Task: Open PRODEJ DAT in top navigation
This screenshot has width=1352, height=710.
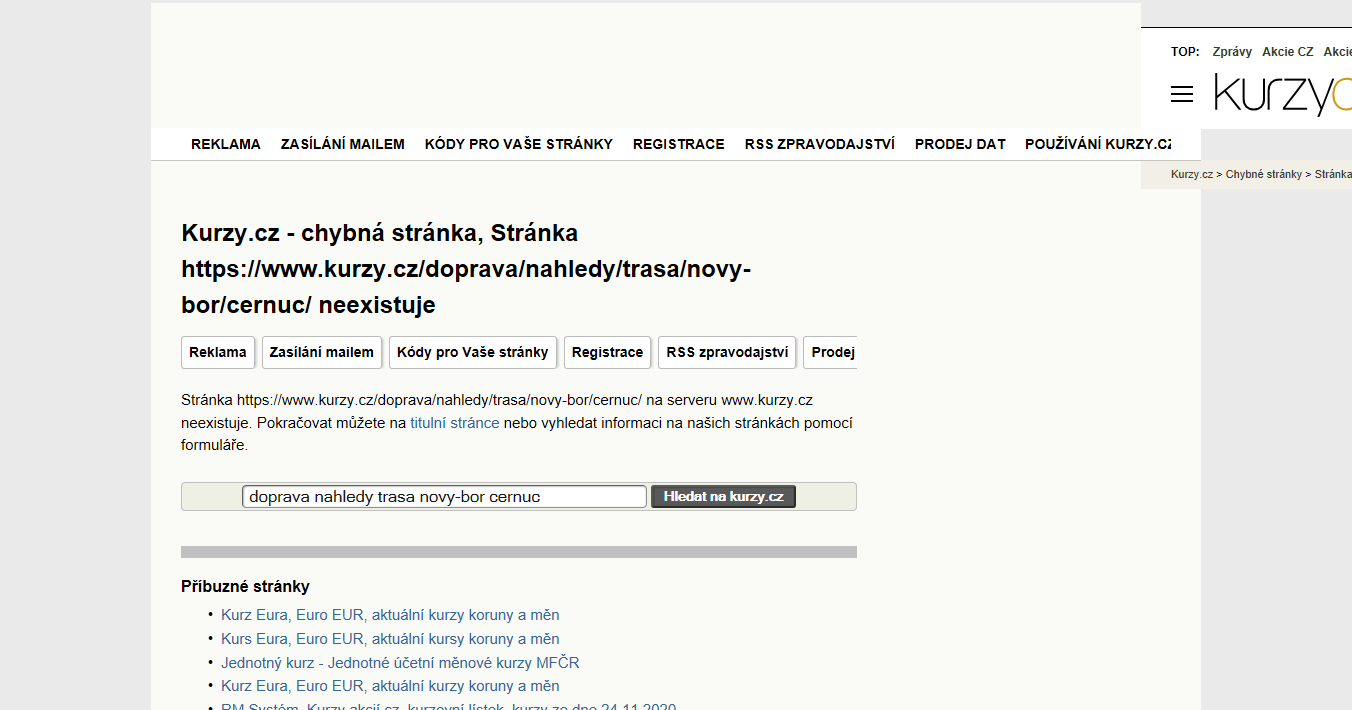Action: [960, 144]
